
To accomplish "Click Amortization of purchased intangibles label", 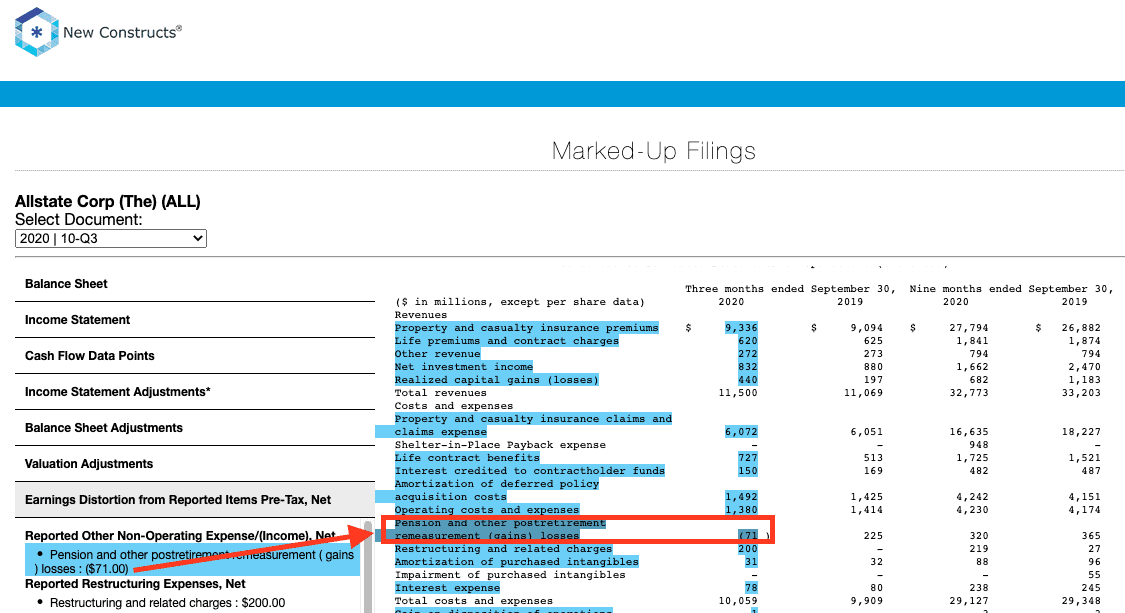I will click(517, 562).
